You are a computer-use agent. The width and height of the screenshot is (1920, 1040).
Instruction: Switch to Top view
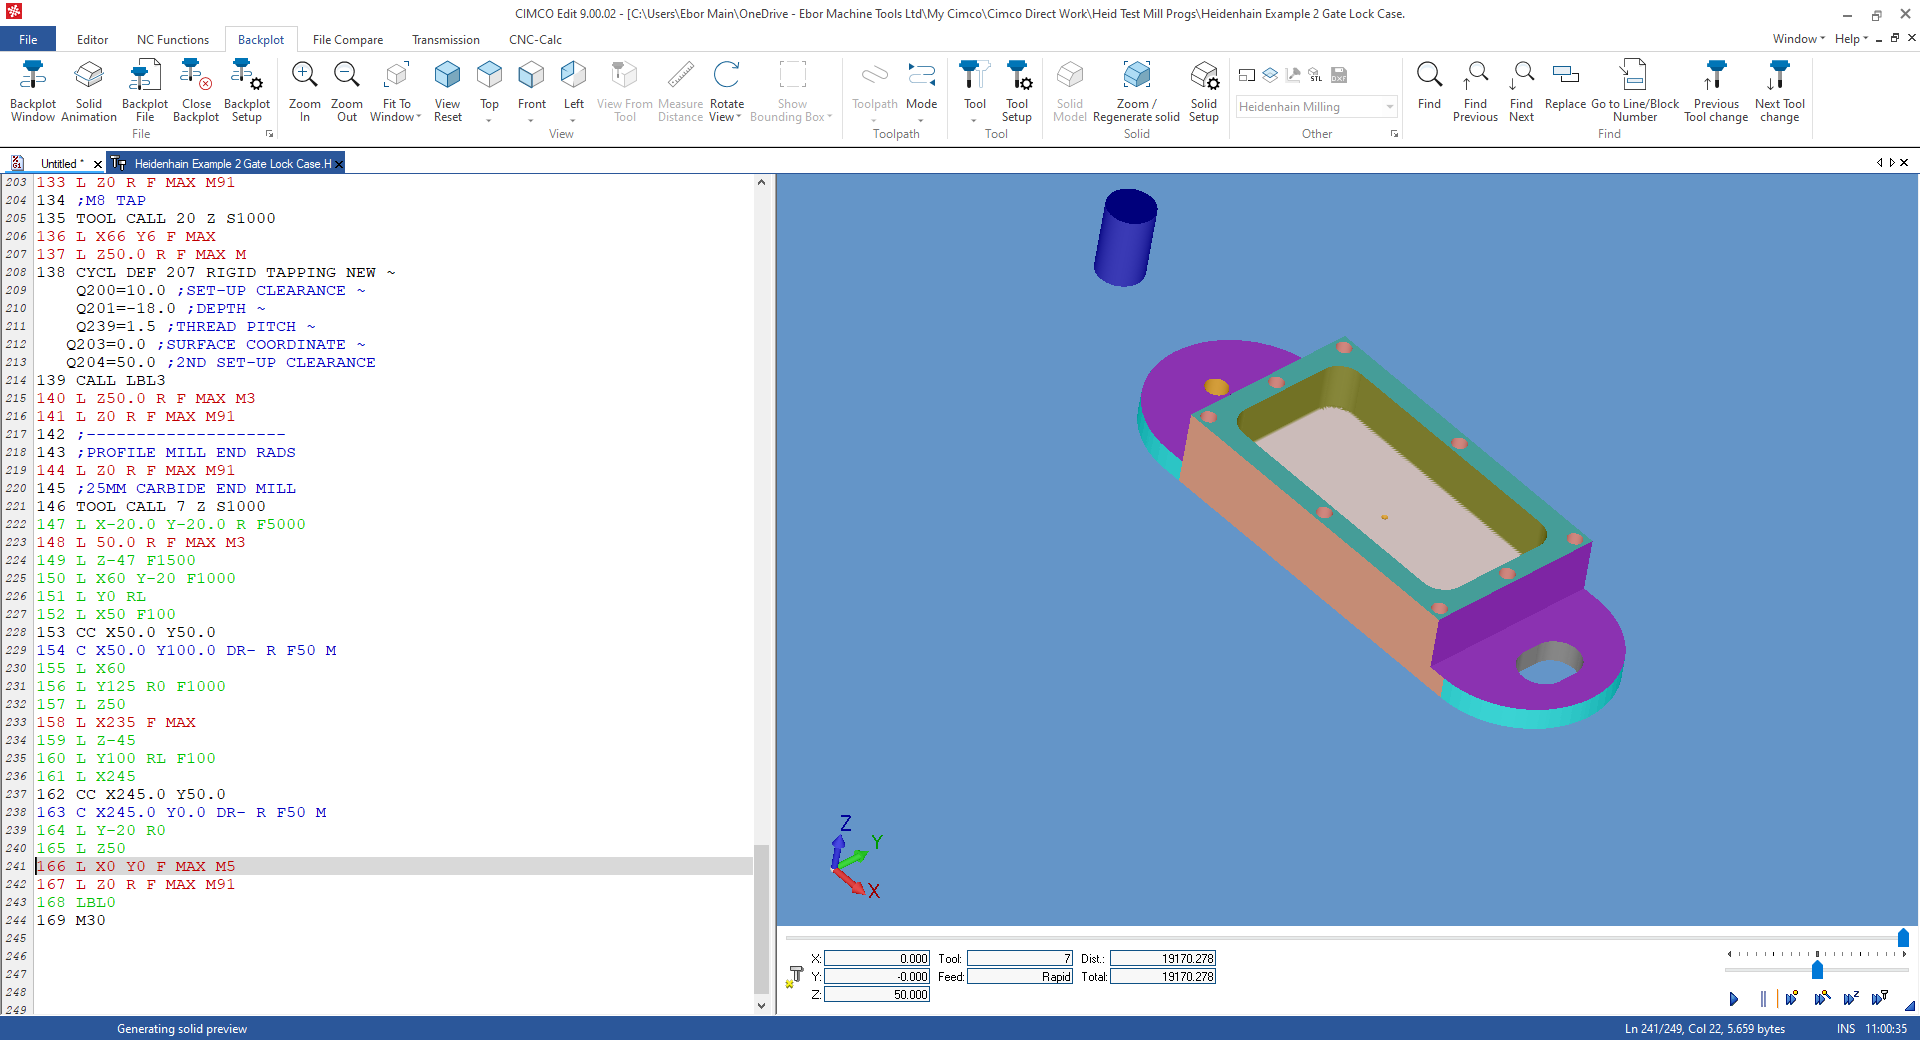[489, 85]
